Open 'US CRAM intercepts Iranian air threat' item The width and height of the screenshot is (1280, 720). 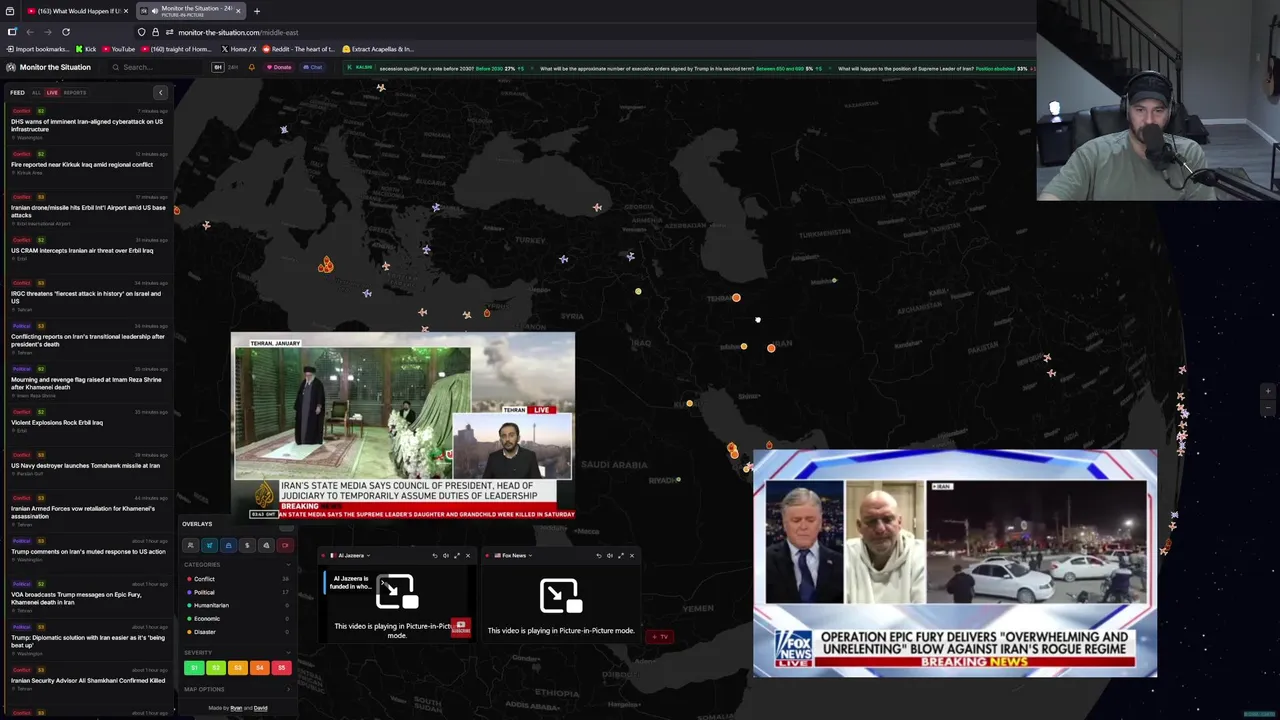[88, 250]
